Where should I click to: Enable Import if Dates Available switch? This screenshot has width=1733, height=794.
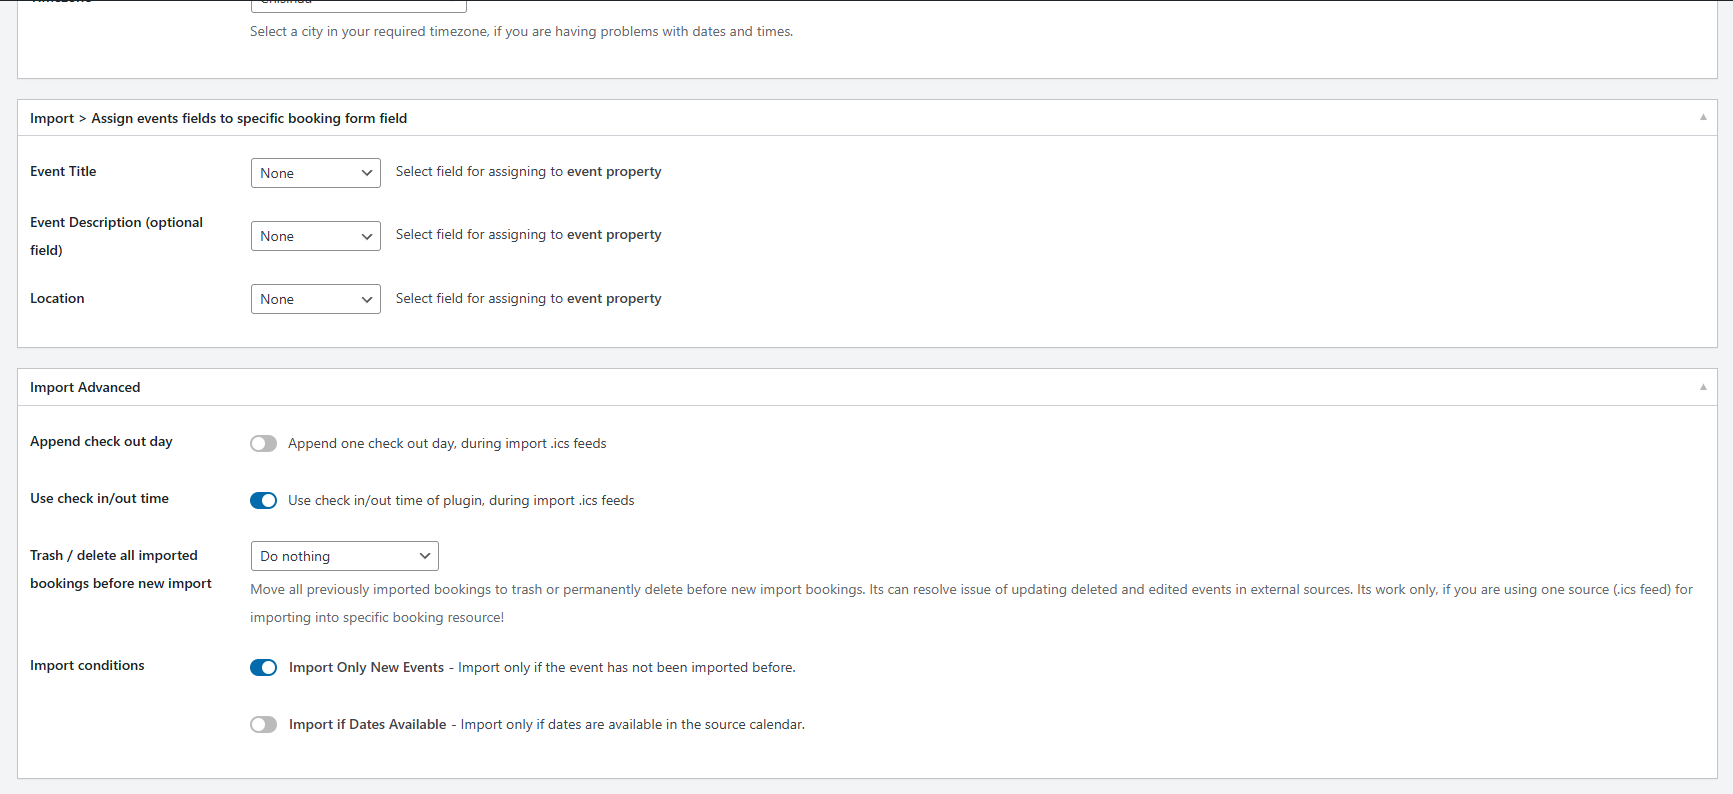[264, 724]
